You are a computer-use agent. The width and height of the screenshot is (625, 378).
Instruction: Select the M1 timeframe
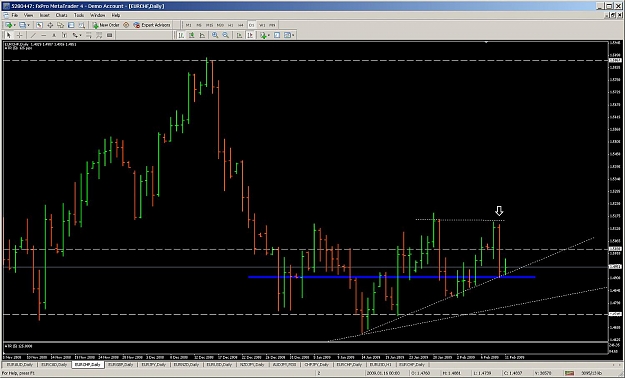189,25
